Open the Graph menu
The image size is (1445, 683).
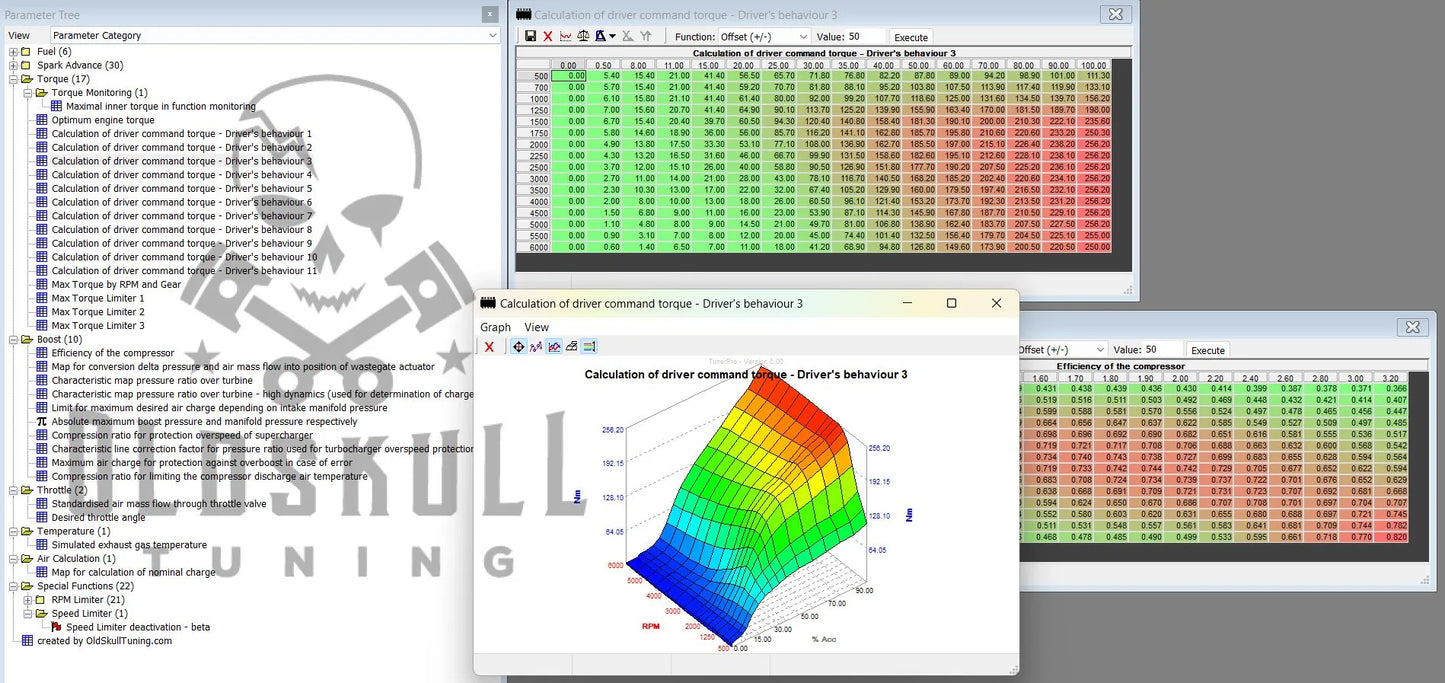coord(495,327)
